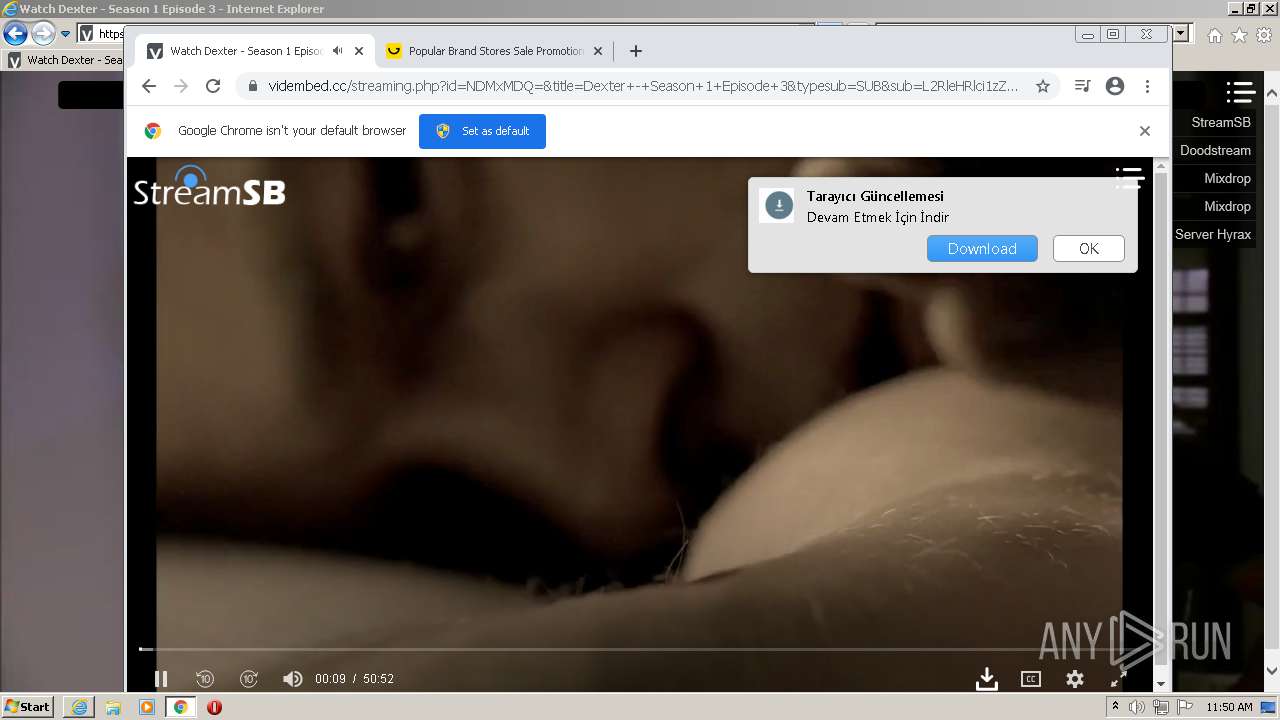Click IE address bar dropdown arrow
This screenshot has height=720, width=1280.
1182,33
